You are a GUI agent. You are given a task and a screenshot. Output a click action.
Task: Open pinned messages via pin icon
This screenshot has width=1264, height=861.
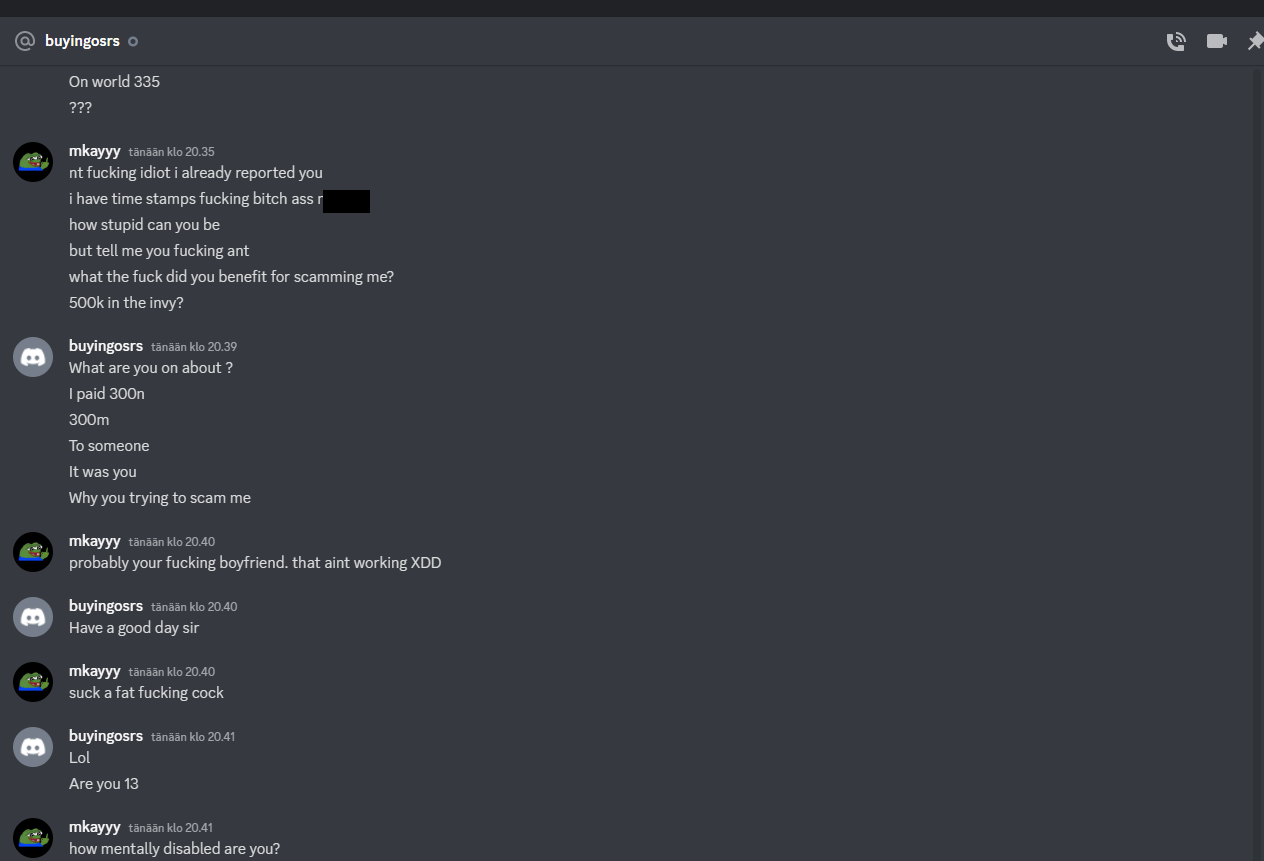point(1255,41)
